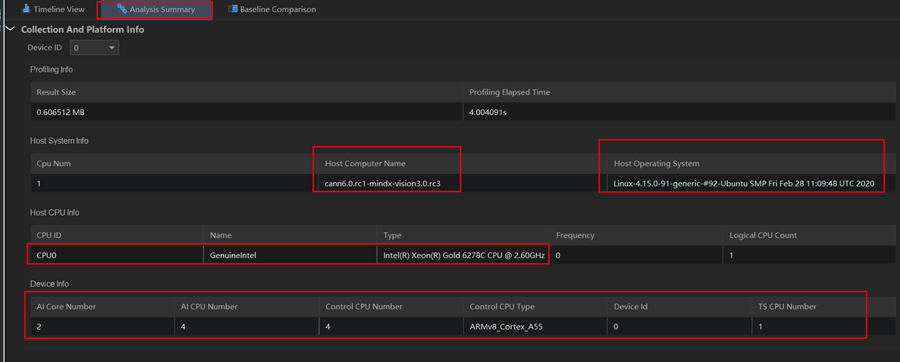This screenshot has height=362, width=900.
Task: Click the CPU0 cell
Action: (117, 255)
